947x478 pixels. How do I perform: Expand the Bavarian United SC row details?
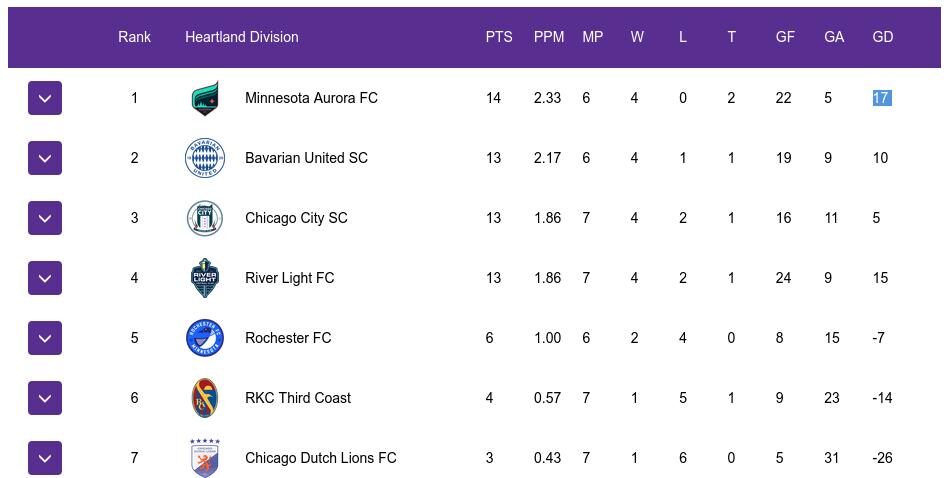pos(45,158)
